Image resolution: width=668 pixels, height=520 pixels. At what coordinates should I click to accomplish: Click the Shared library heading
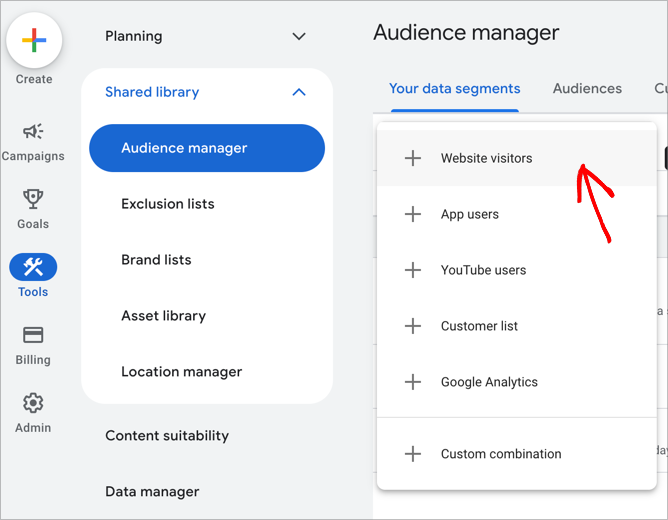click(152, 92)
